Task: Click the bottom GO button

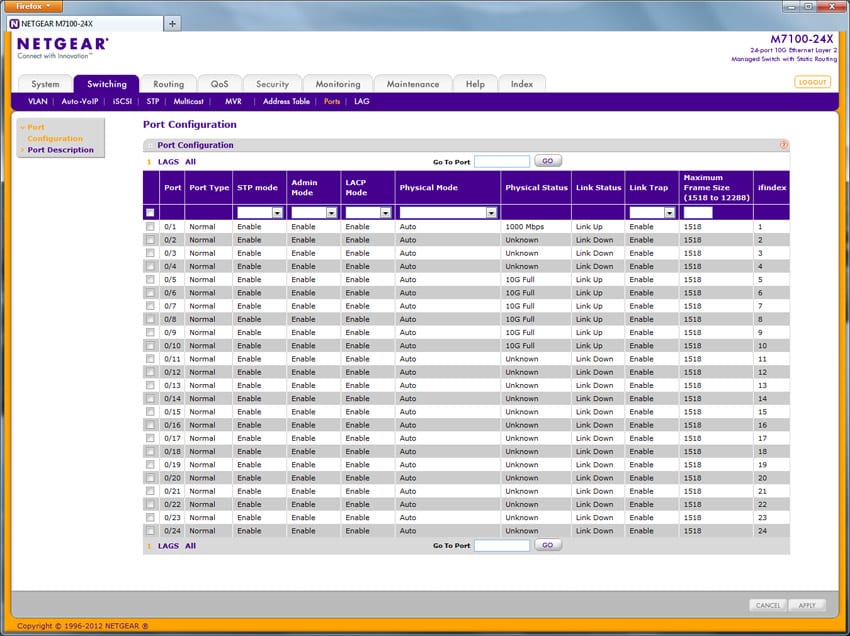Action: 548,545
